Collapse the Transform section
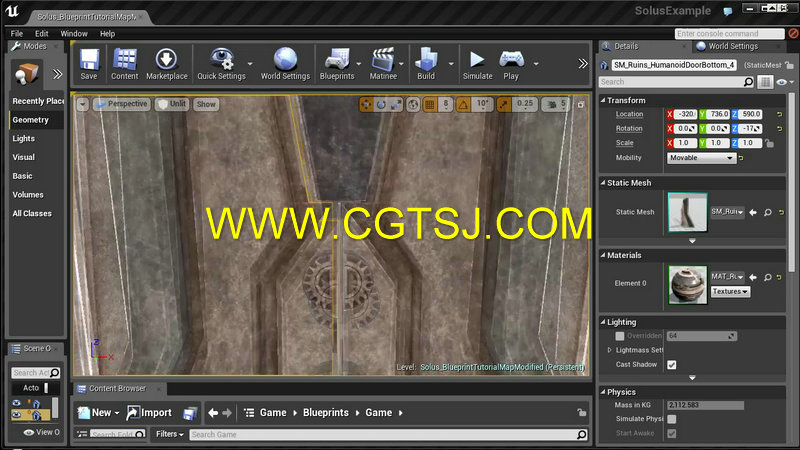The width and height of the screenshot is (800, 450). pos(603,101)
